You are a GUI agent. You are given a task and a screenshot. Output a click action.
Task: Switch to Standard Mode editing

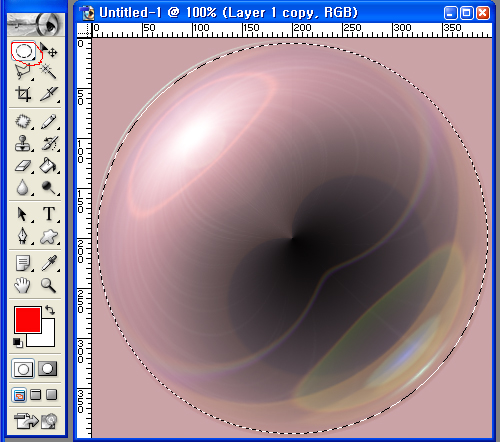coord(23,369)
